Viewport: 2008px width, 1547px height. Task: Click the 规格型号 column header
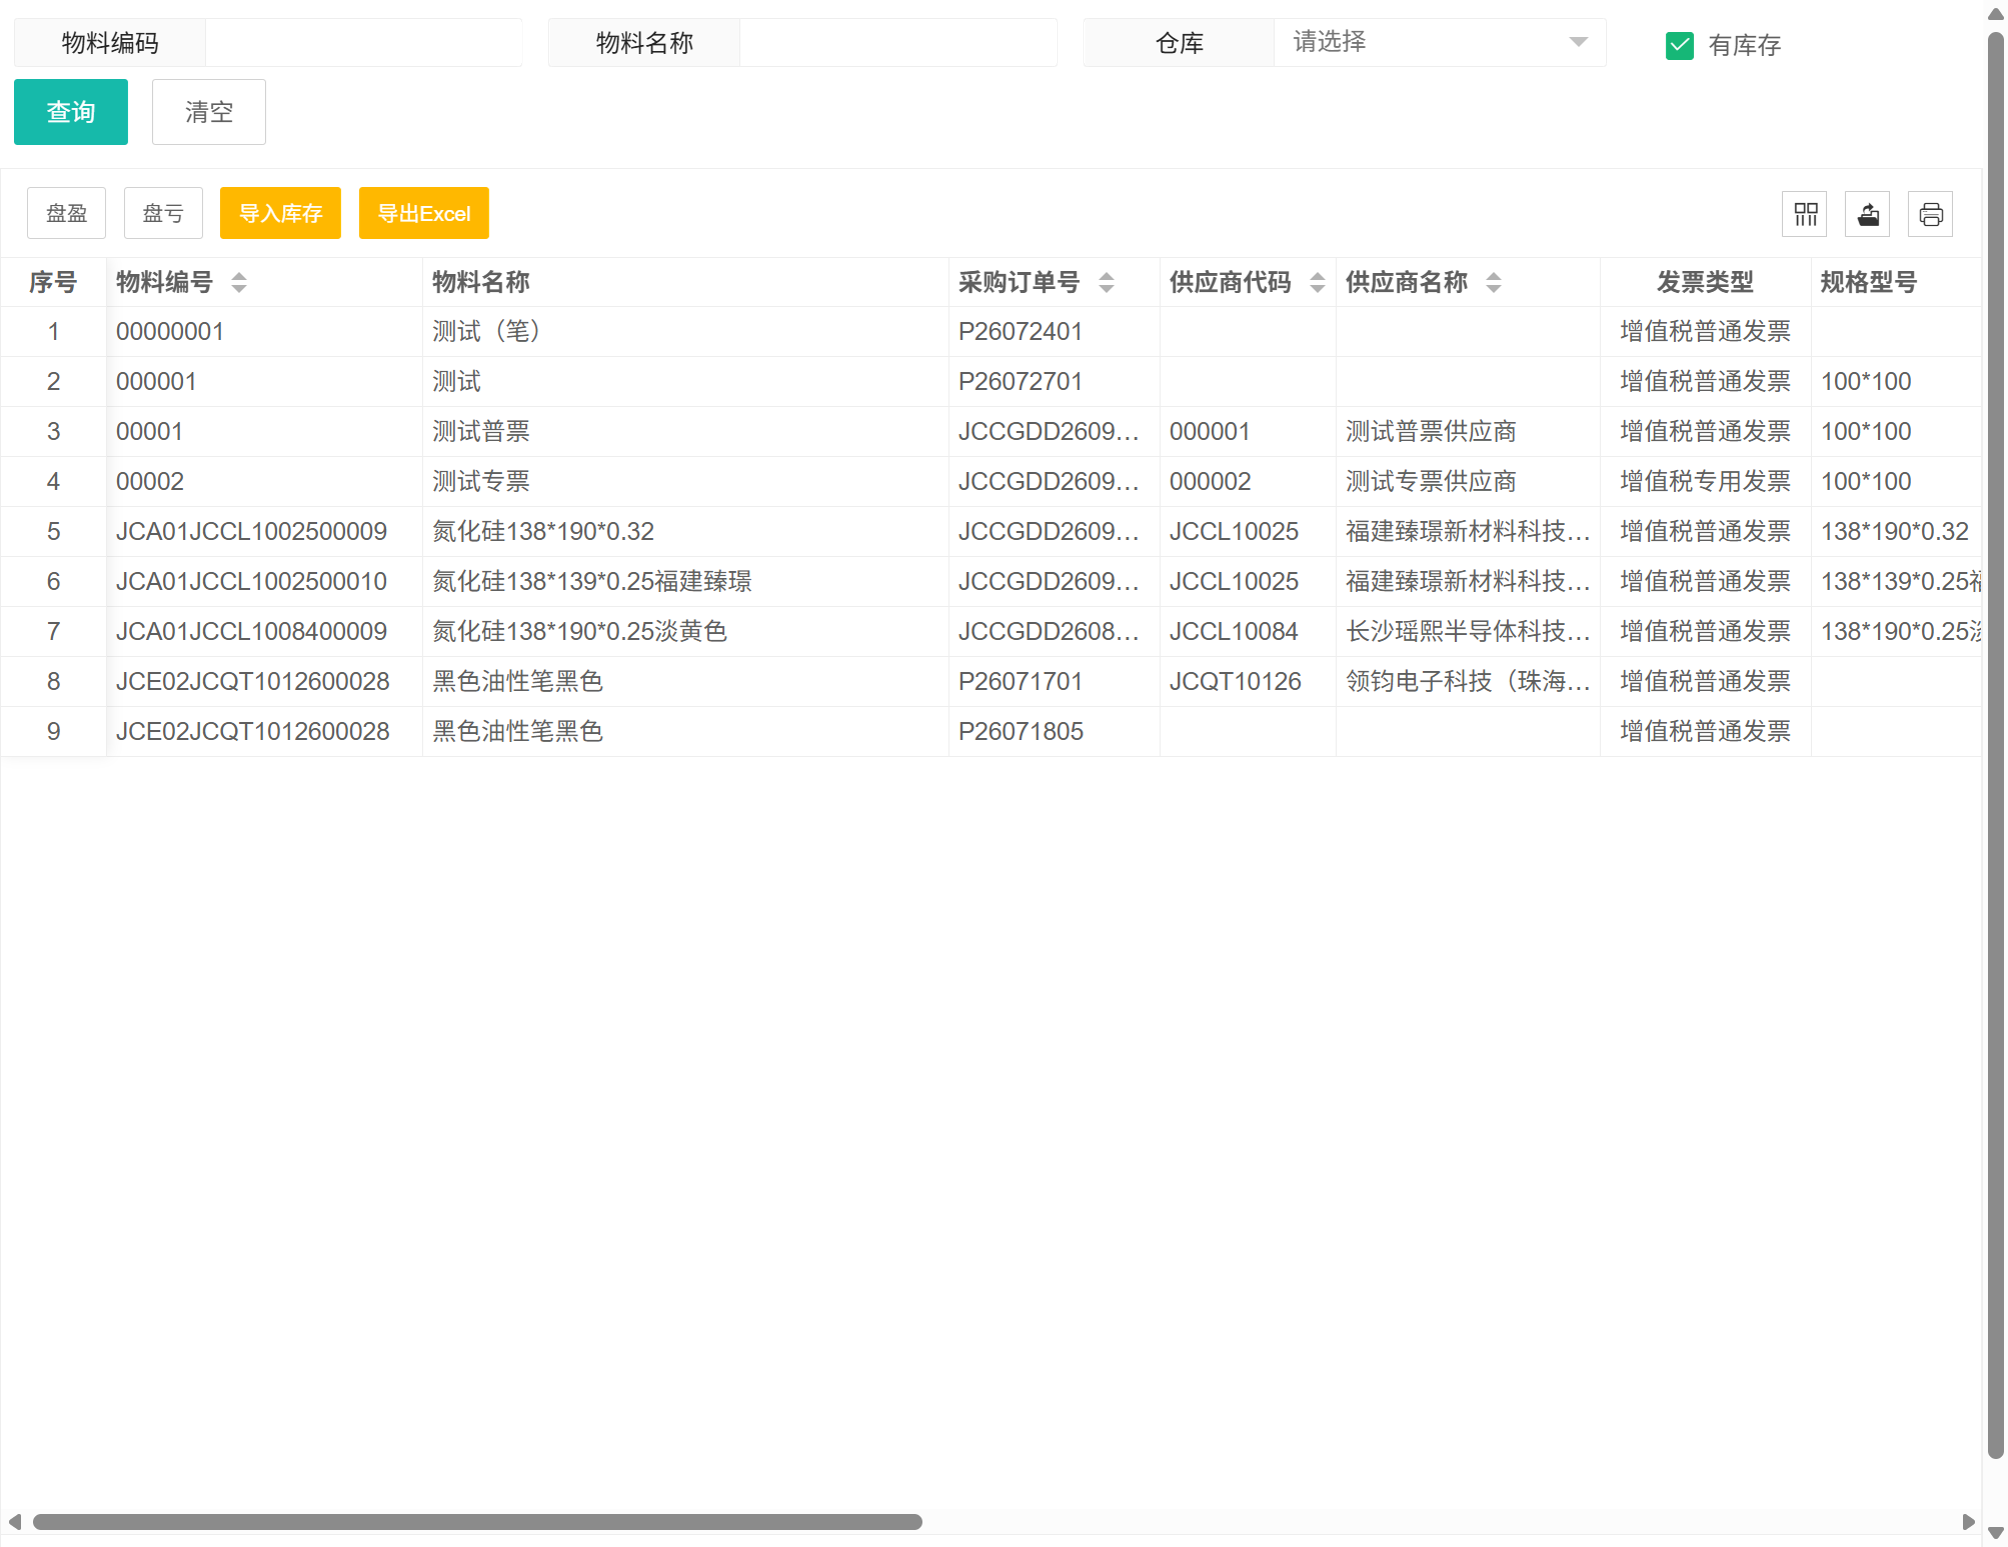pyautogui.click(x=1895, y=282)
